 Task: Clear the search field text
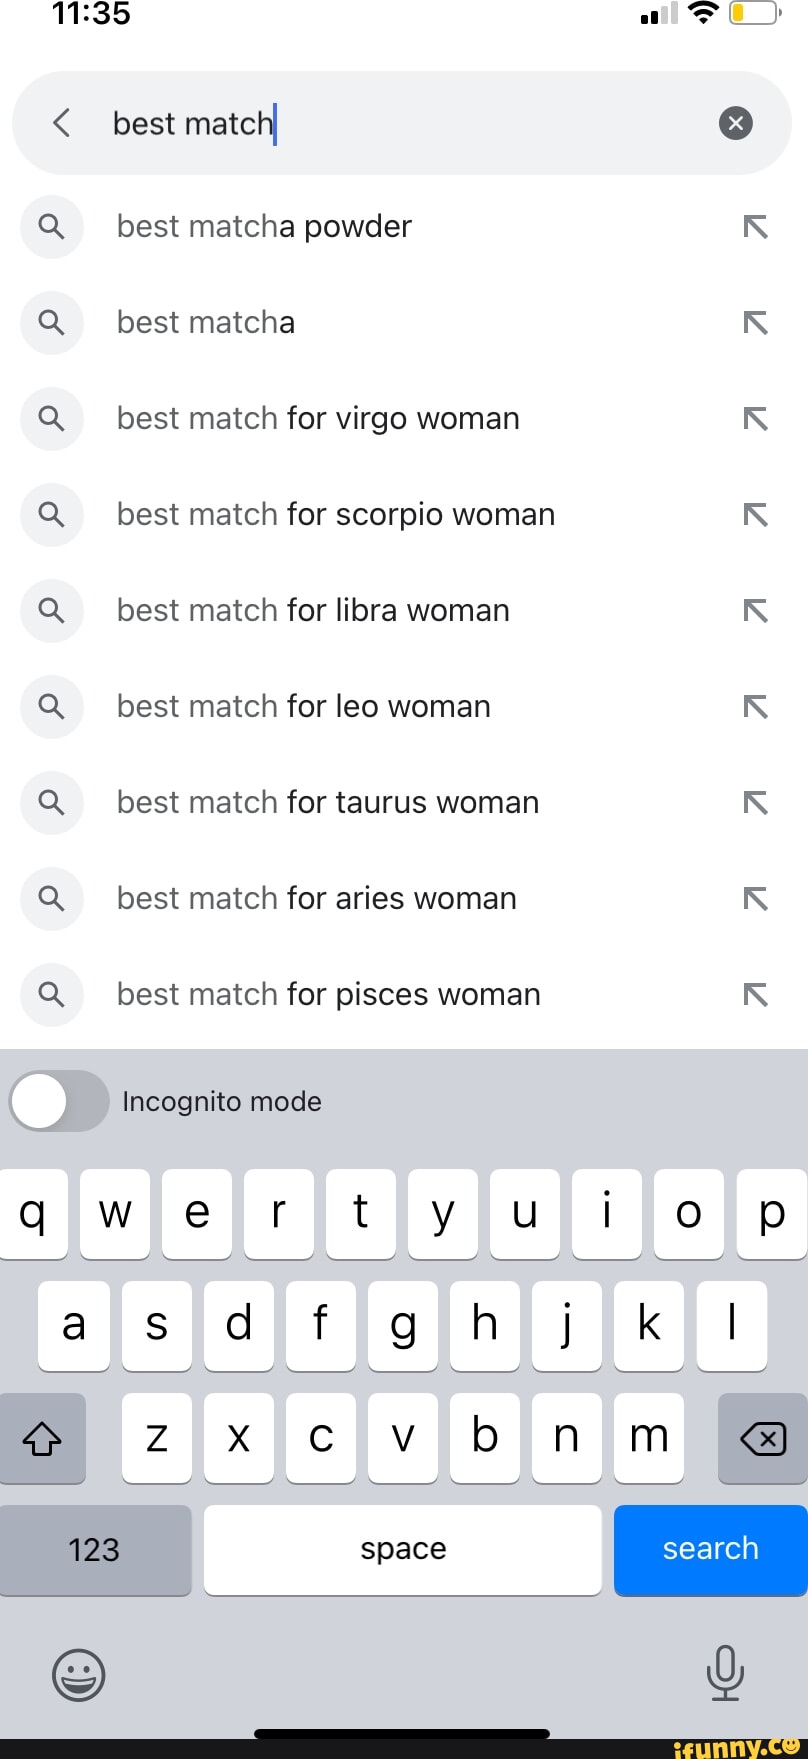(x=735, y=123)
